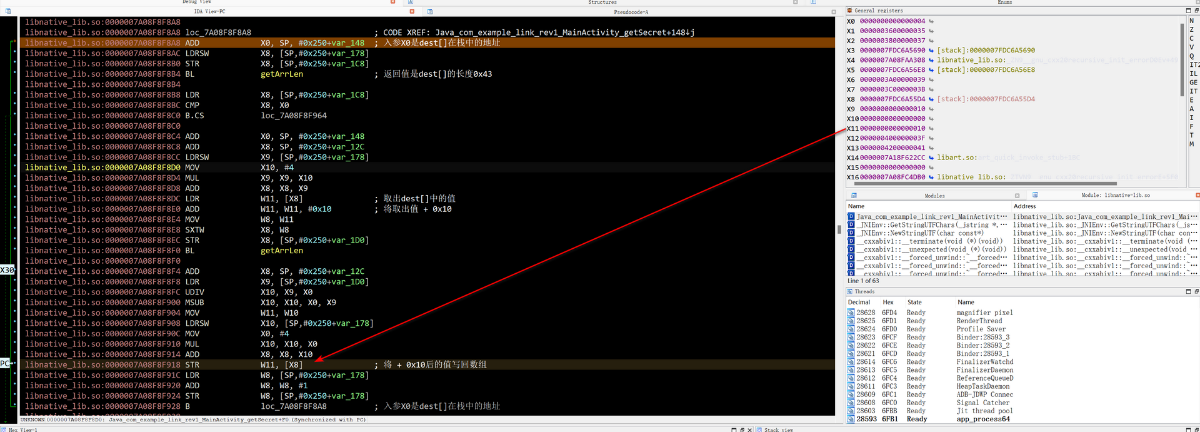Follow the jump arrow next to X3 value

(x=932, y=49)
